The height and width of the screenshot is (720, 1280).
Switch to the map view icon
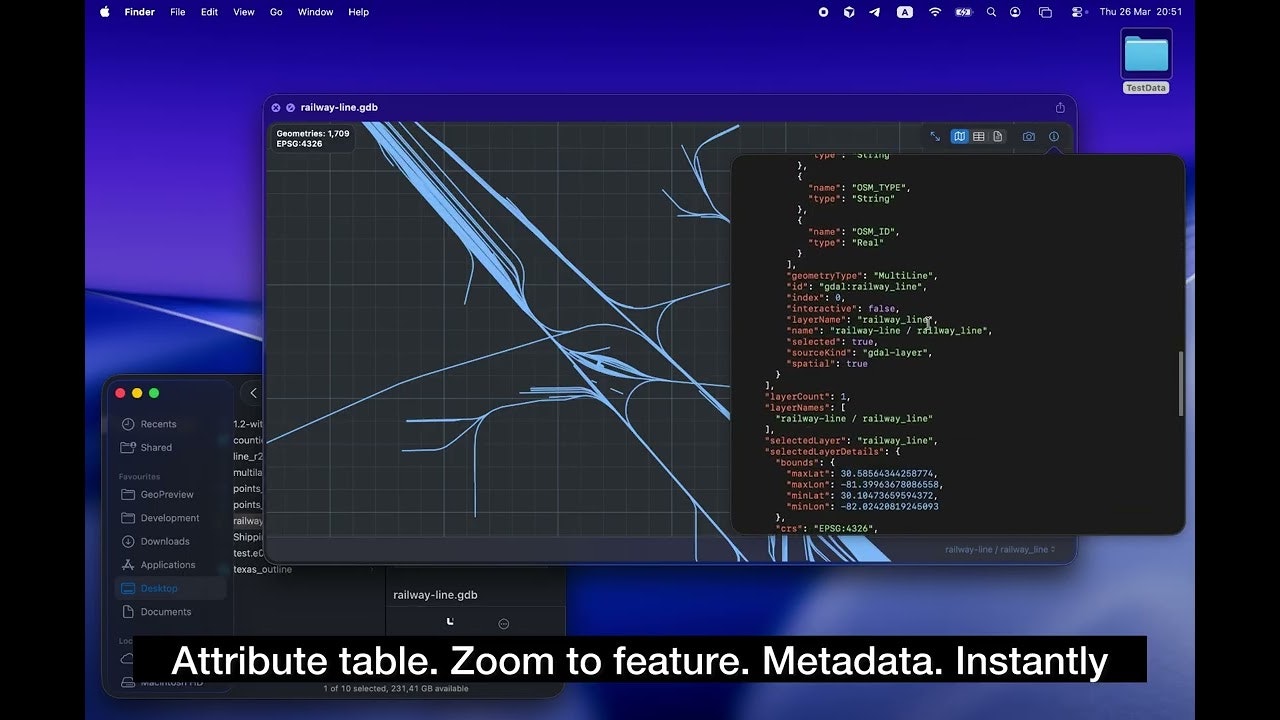(959, 136)
